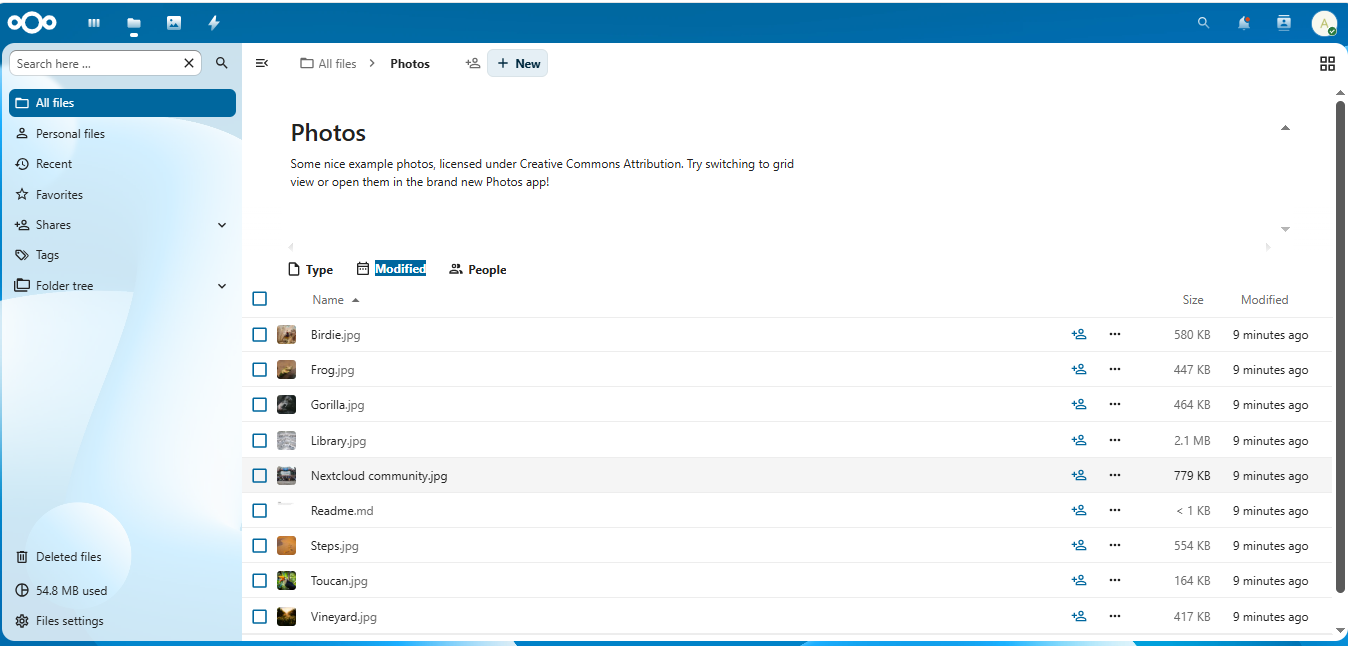Open the Dashboard icon in top bar
The height and width of the screenshot is (646, 1348).
pos(94,23)
